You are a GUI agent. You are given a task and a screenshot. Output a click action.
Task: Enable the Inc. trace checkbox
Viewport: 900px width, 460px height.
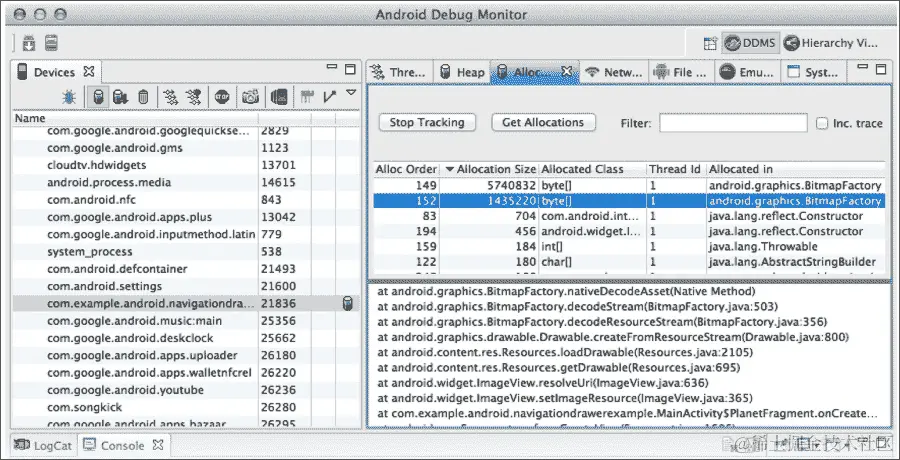click(x=823, y=123)
